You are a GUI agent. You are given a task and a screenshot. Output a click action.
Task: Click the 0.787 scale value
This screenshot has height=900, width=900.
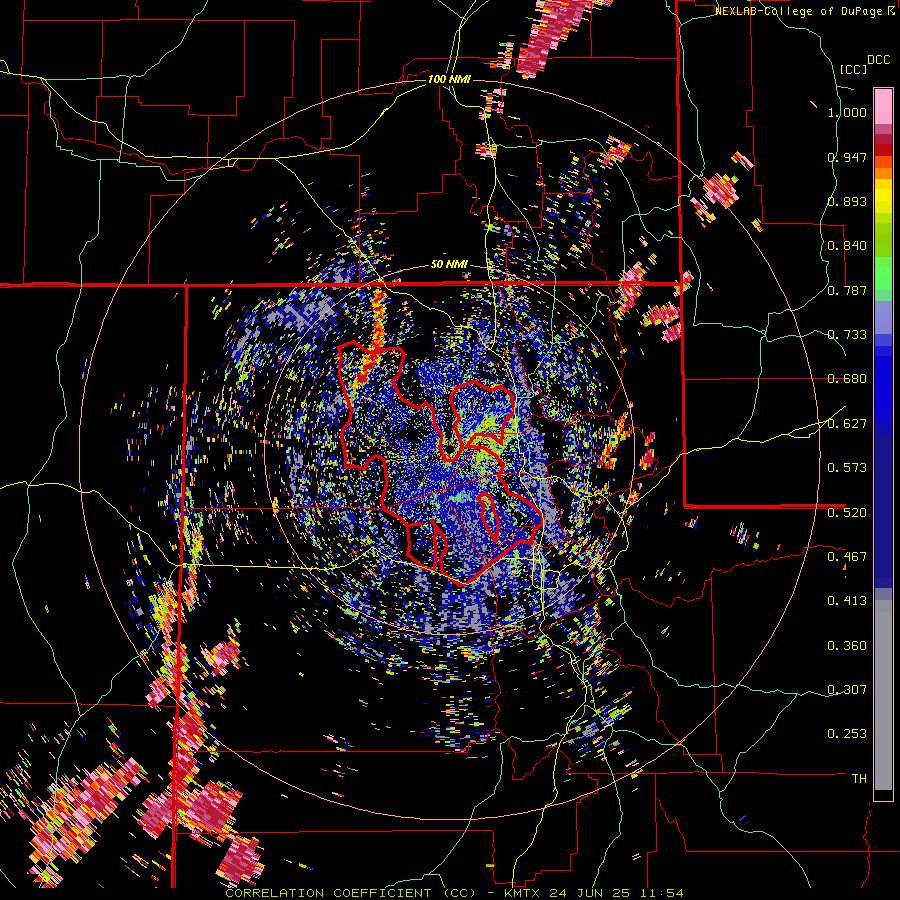[847, 290]
